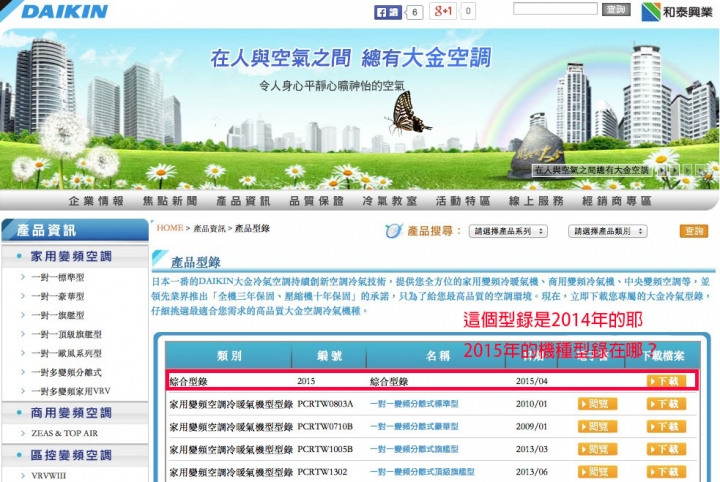The width and height of the screenshot is (720, 482).
Task: Open the 一對一變頻分離式頂級旗艦型 link
Action: (422, 471)
